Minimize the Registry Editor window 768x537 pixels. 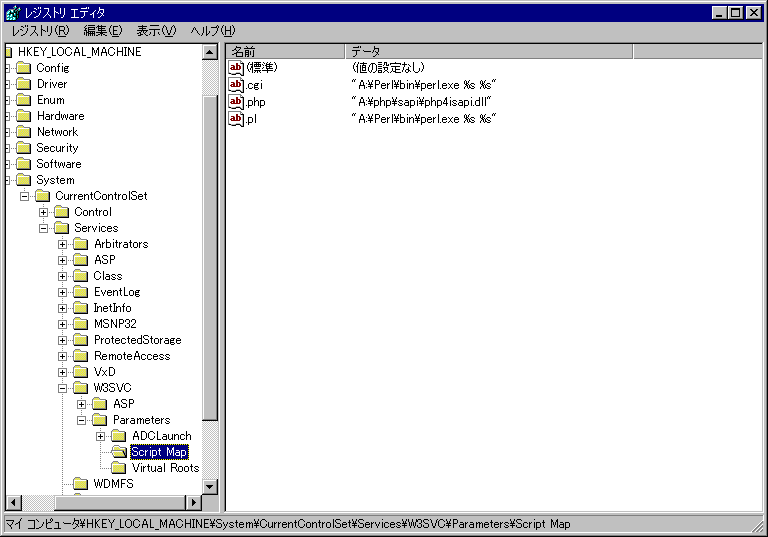719,13
